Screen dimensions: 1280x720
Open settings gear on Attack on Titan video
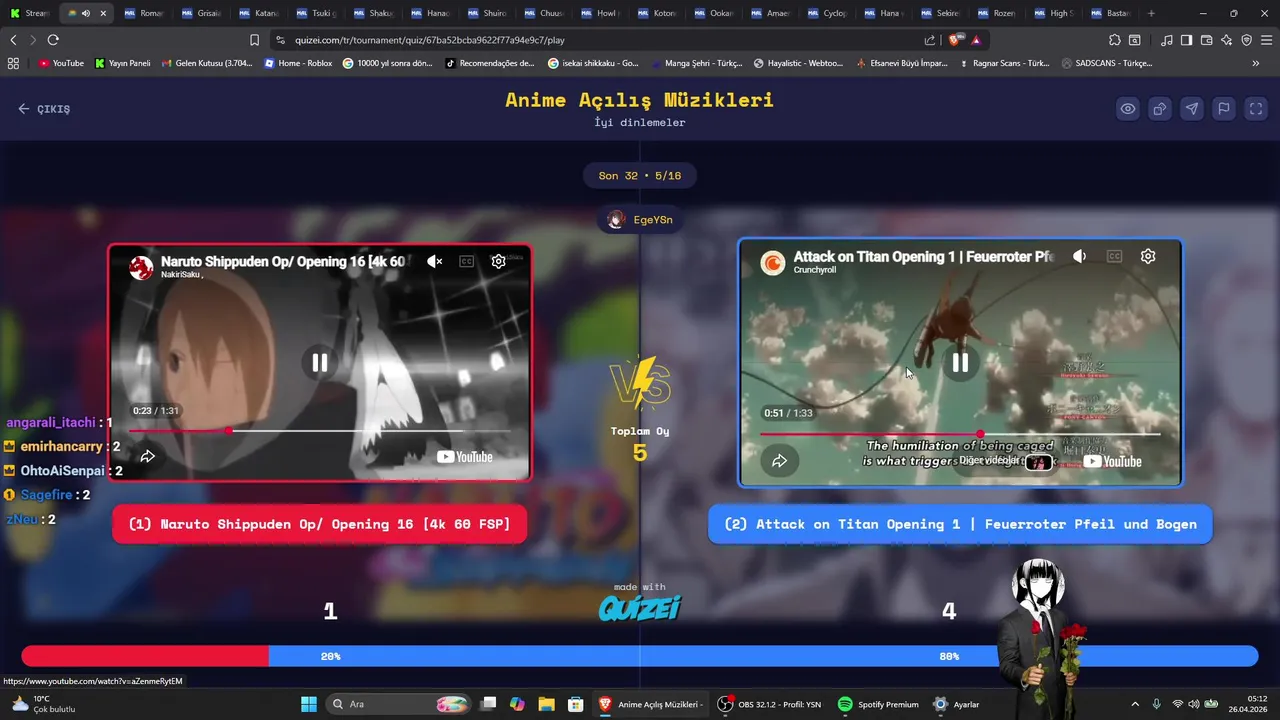pyautogui.click(x=1148, y=256)
